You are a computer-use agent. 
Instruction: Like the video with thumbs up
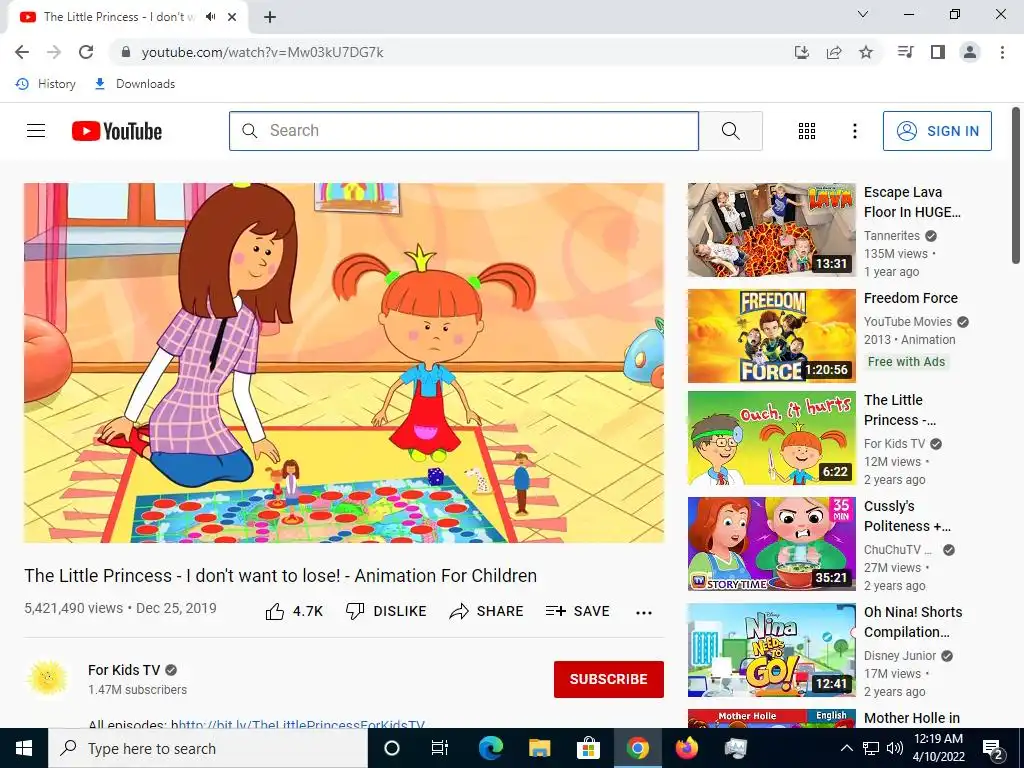295,611
